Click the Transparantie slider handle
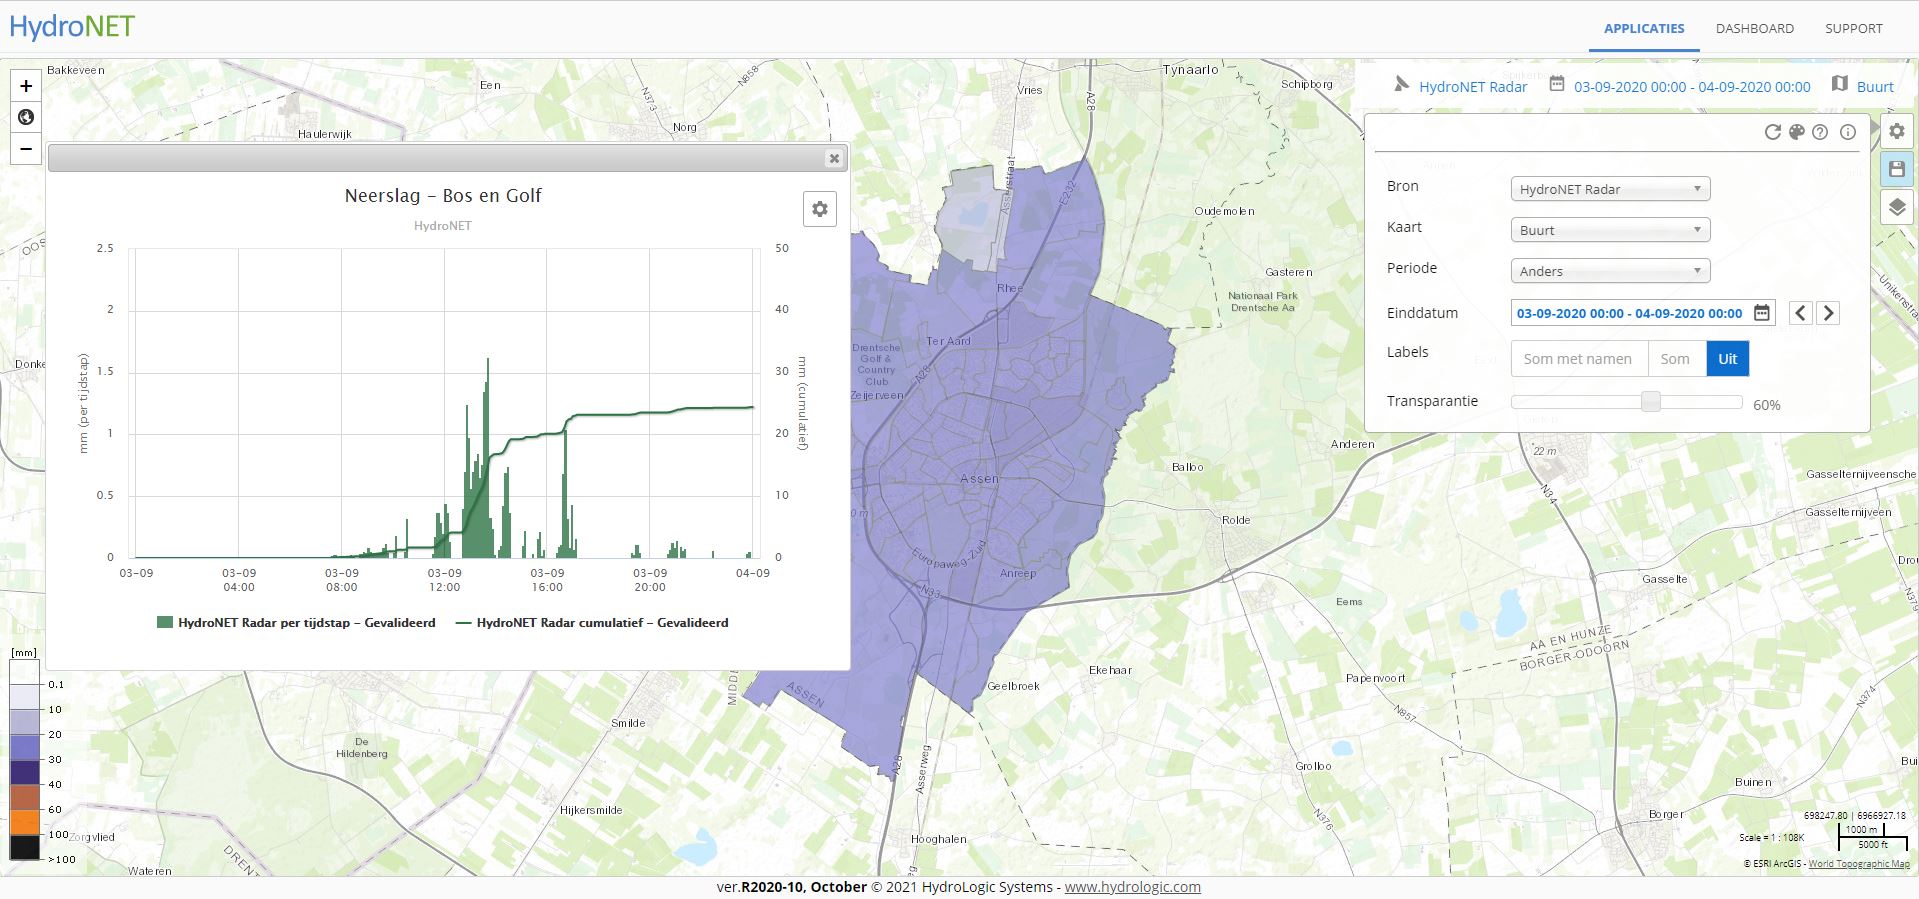Screen dimensions: 1919x899 1651,402
